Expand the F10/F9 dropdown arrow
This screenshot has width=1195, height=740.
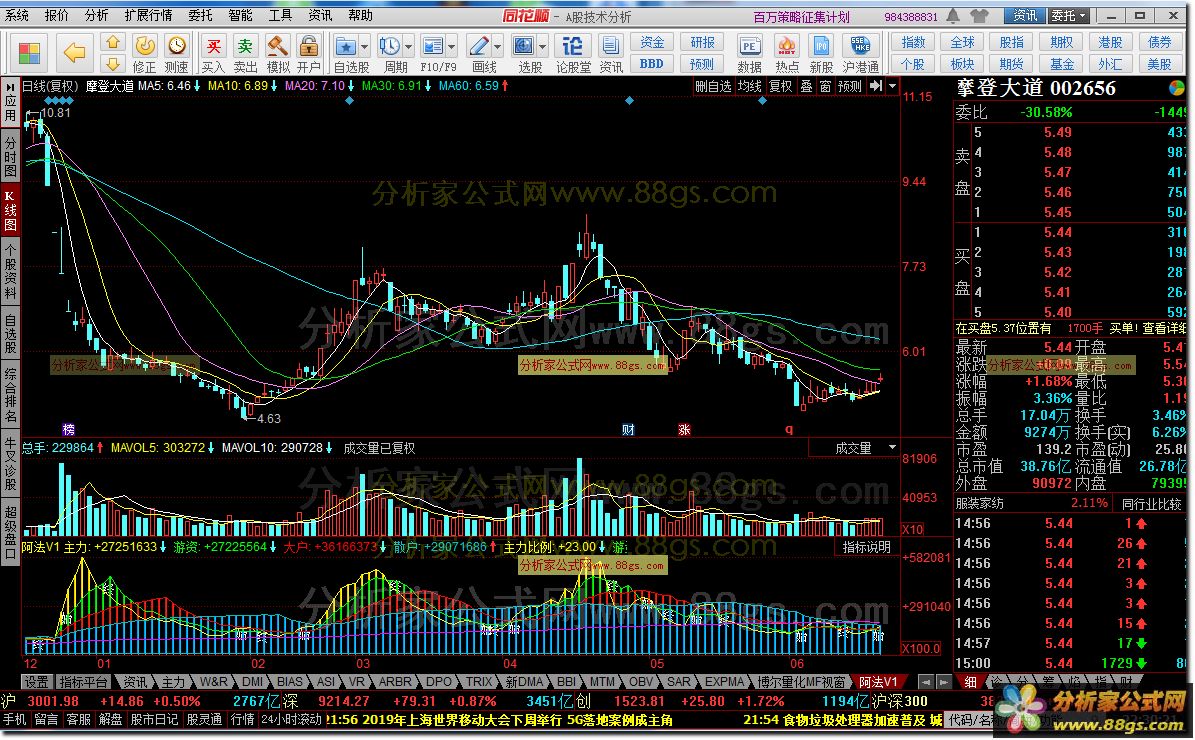pyautogui.click(x=451, y=47)
